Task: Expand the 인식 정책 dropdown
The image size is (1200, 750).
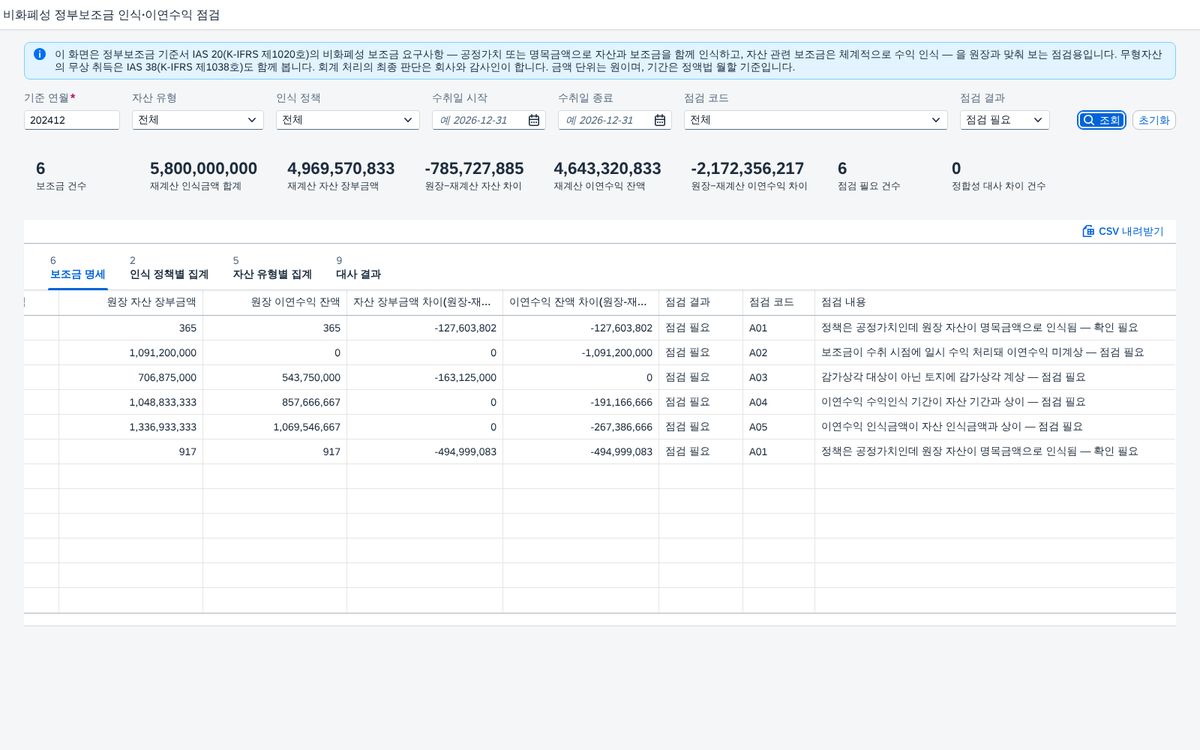Action: [348, 120]
